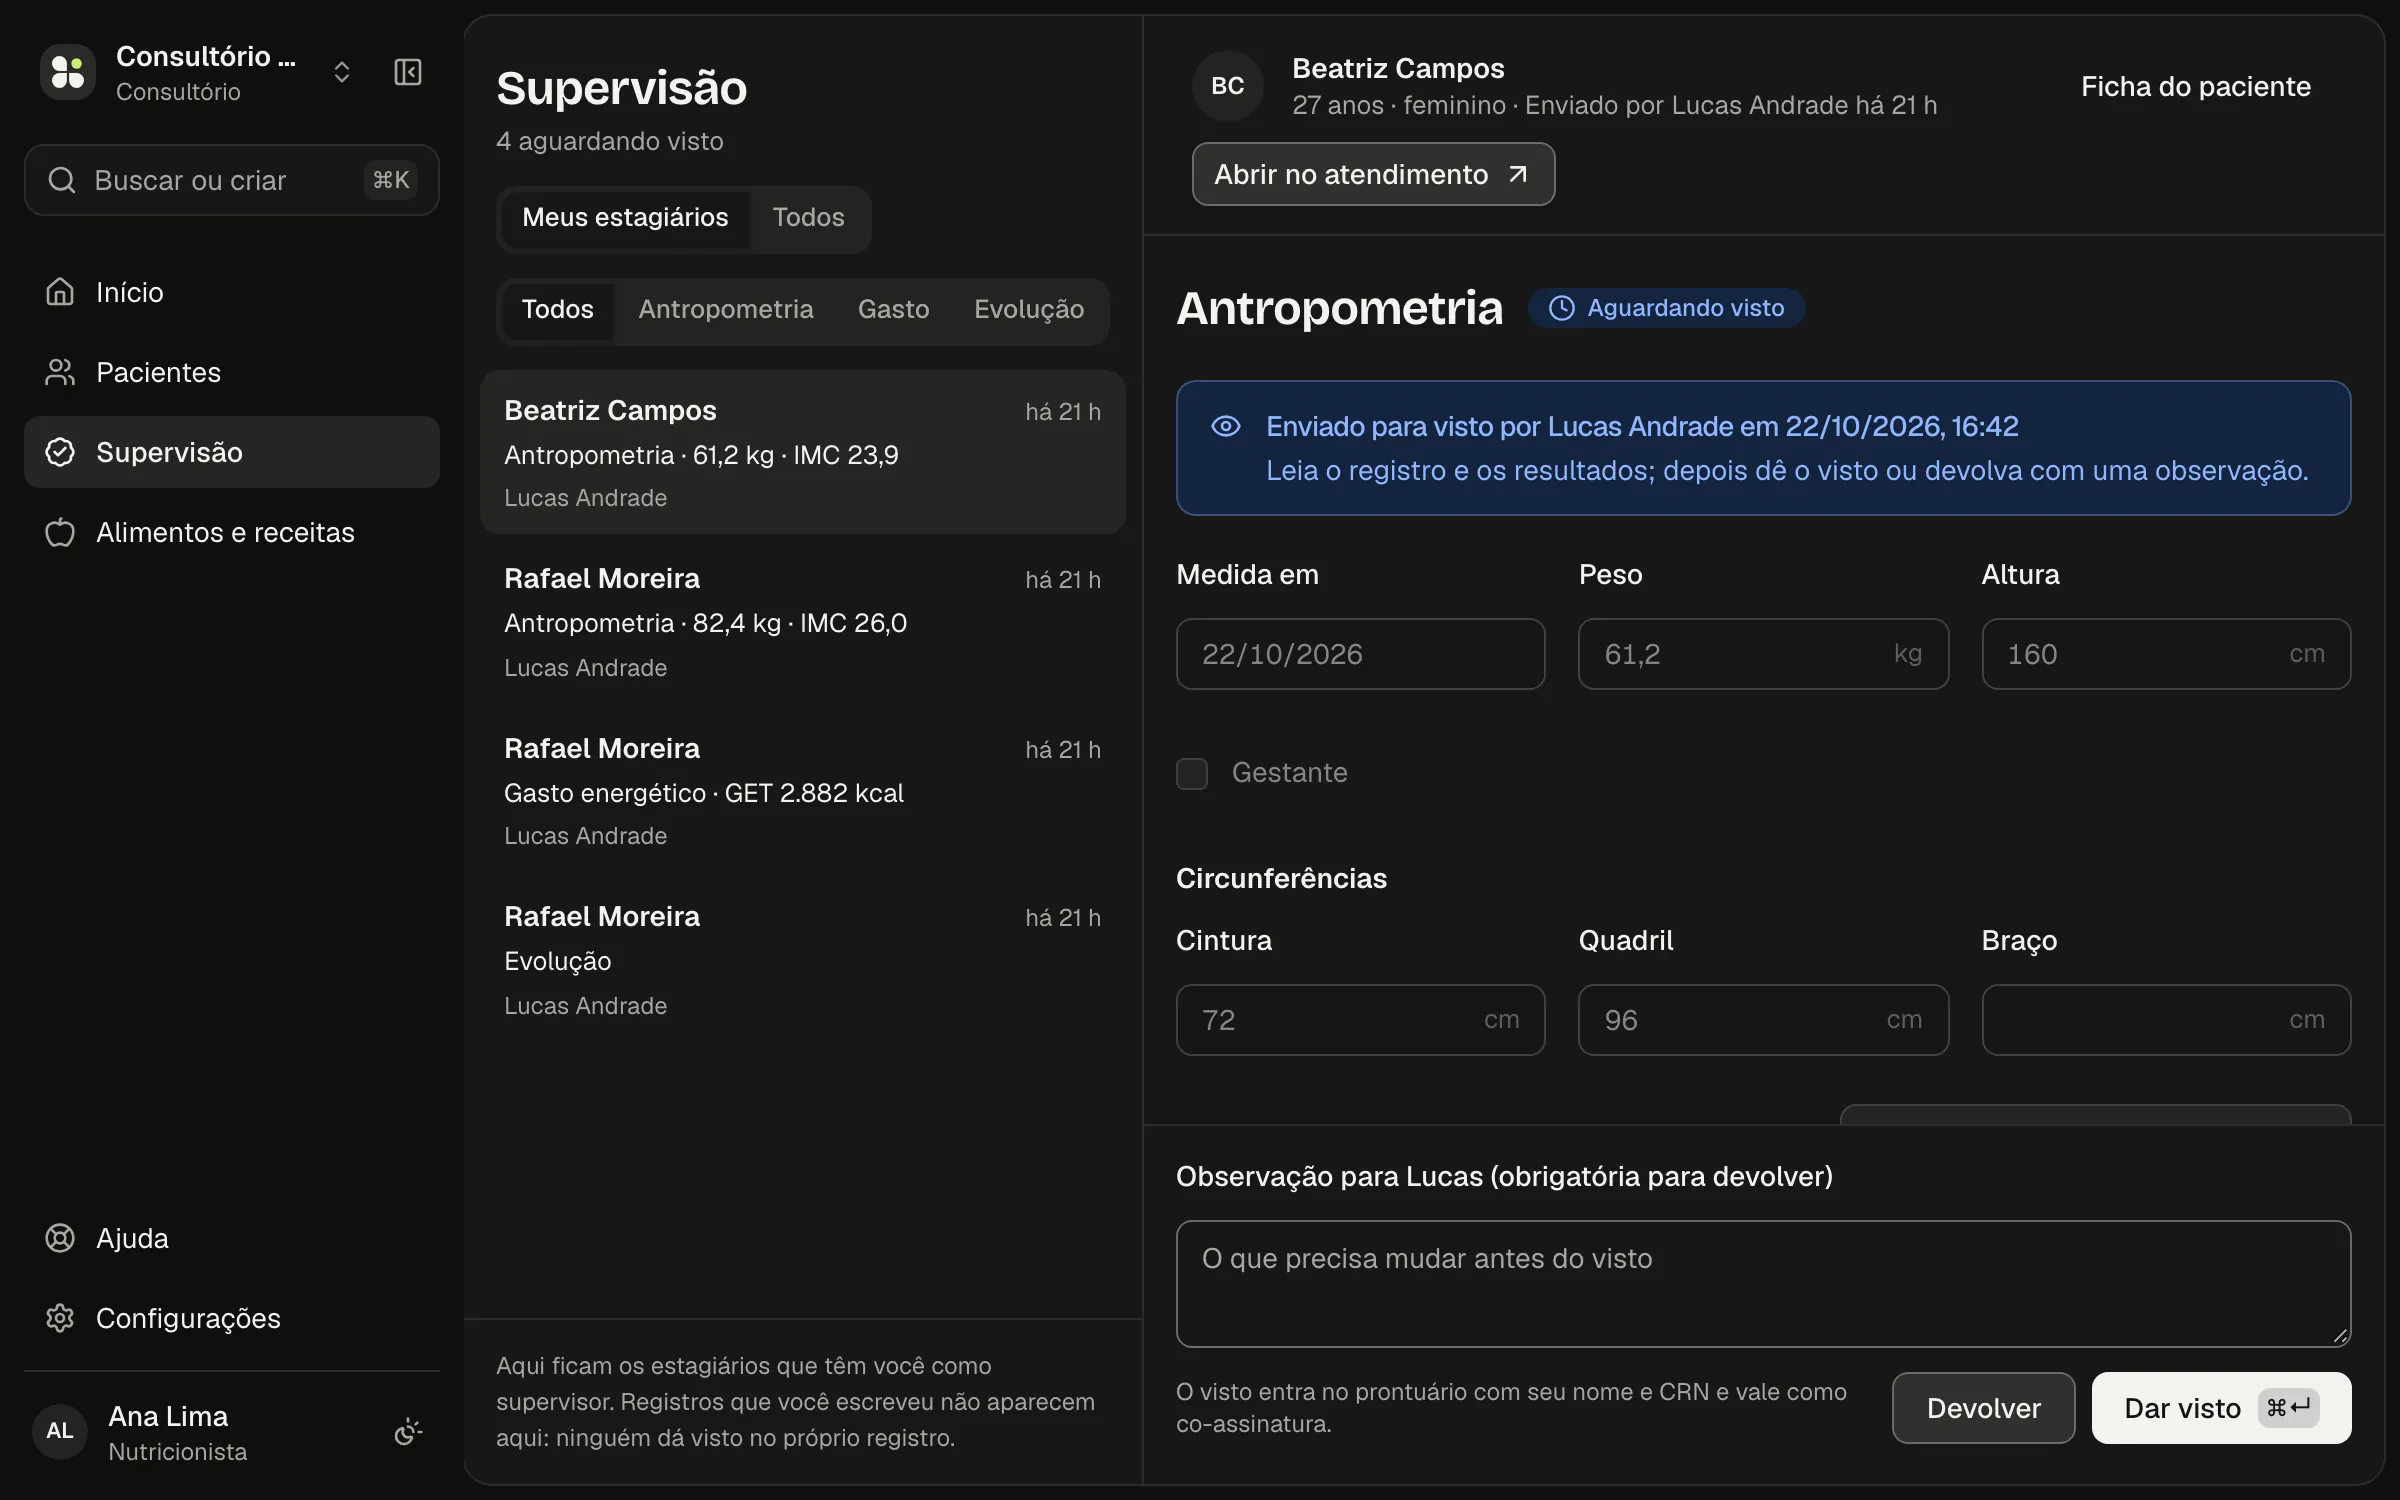The height and width of the screenshot is (1500, 2400).
Task: Click the Dar visto button
Action: tap(2221, 1408)
